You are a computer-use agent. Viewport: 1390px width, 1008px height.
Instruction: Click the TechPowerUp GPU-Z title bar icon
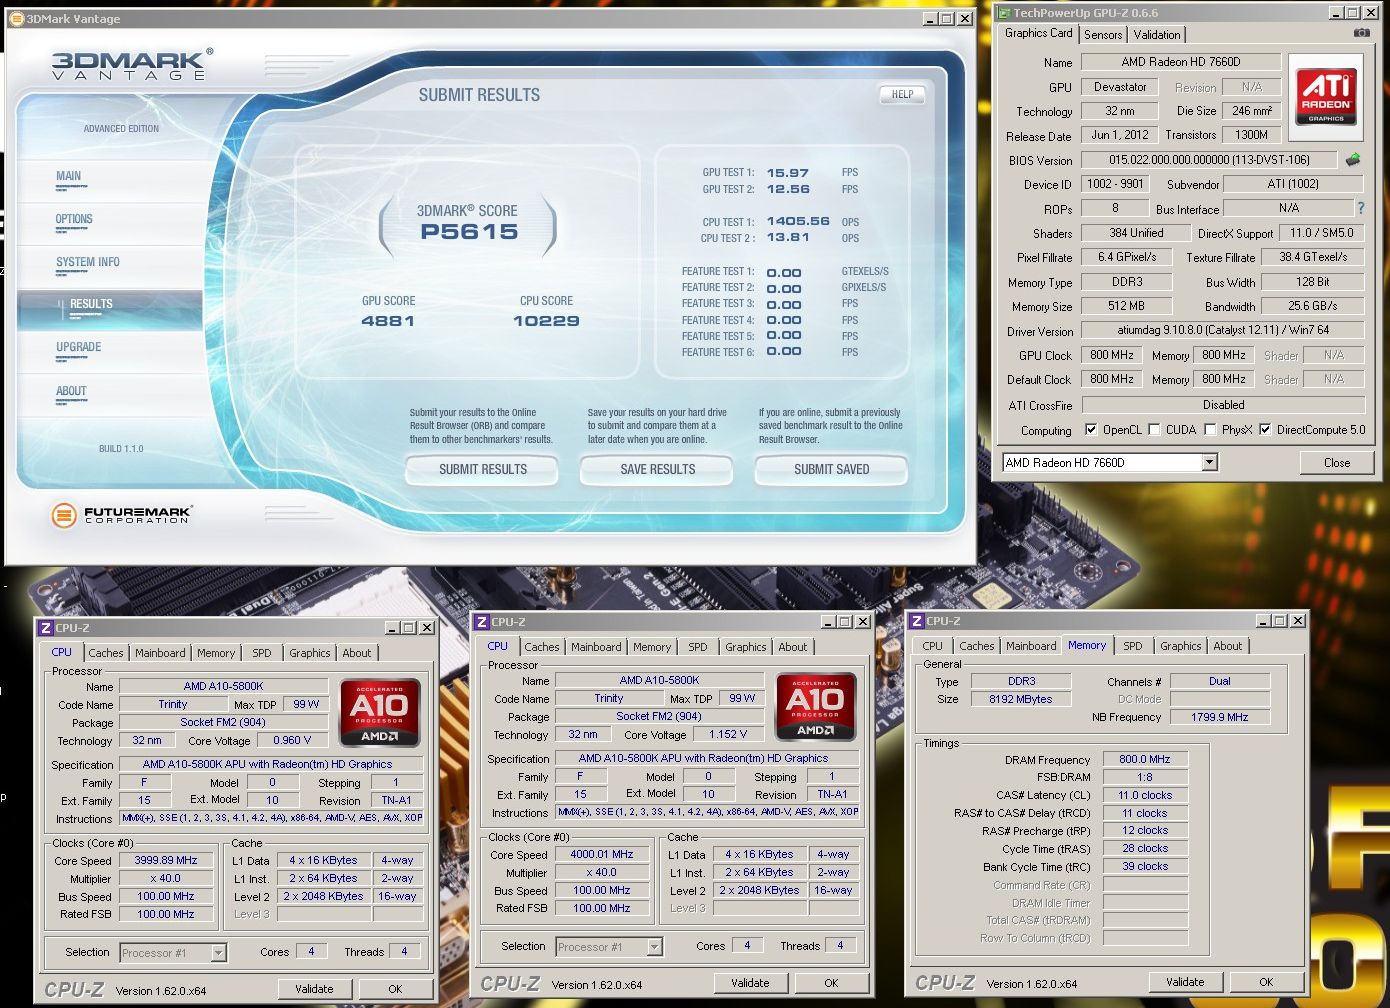tap(1003, 13)
